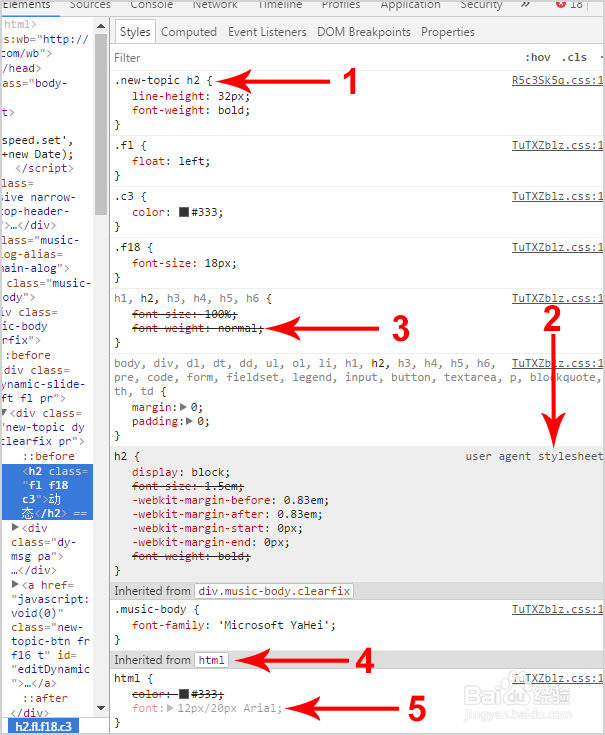
Task: Expand the new-topic-btn anchor node
Action: coord(15,585)
